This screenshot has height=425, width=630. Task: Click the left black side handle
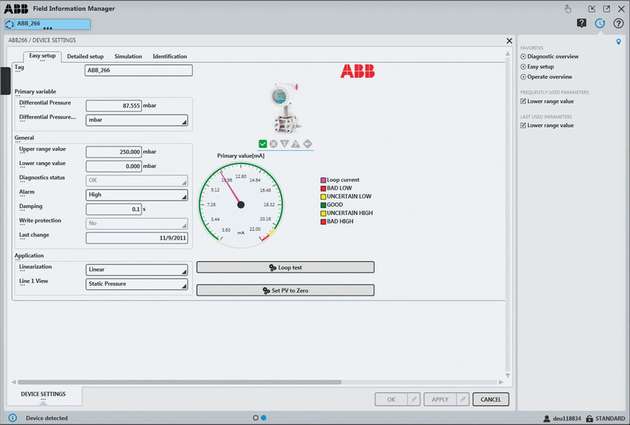pos(5,81)
